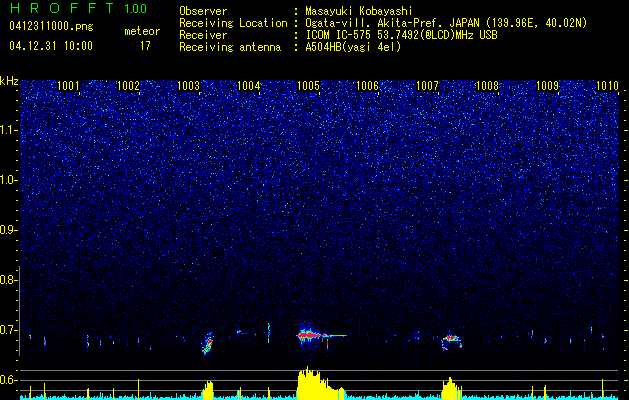
Task: Click the 1007 time marker
Action: [428, 86]
